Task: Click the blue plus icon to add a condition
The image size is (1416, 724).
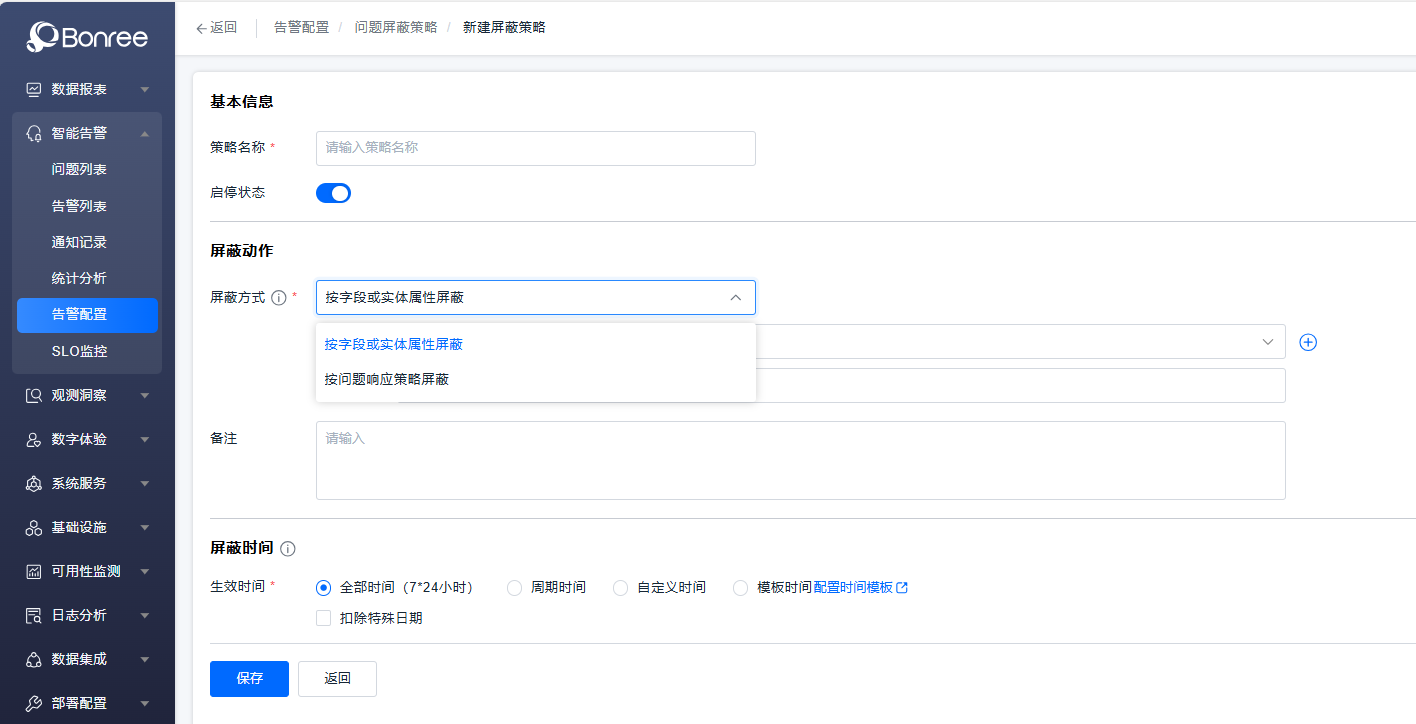Action: [x=1308, y=341]
